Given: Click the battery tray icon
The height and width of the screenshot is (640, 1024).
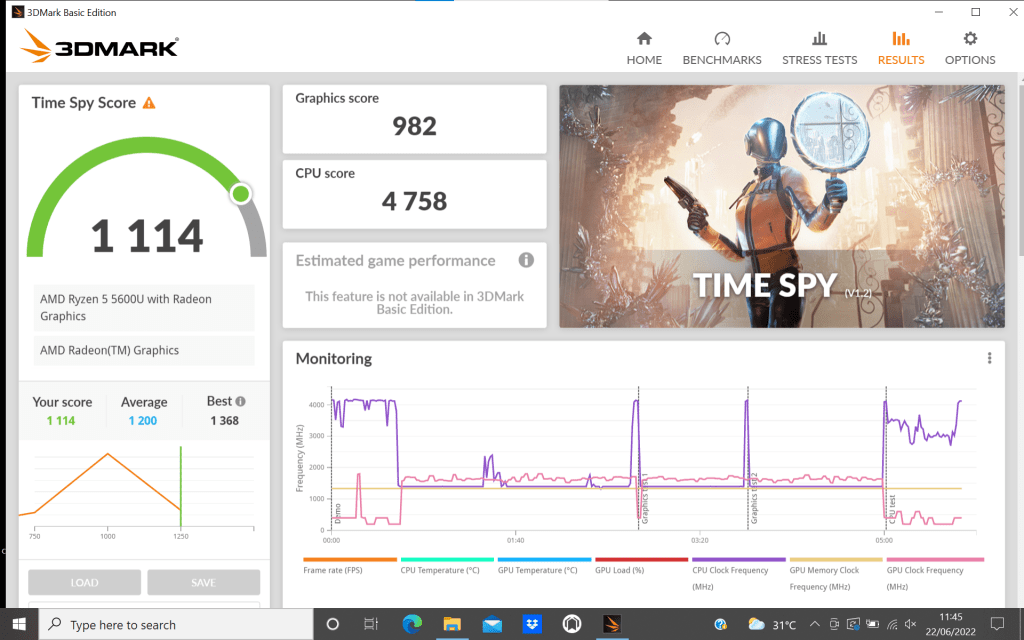Looking at the screenshot, I should click(x=872, y=624).
